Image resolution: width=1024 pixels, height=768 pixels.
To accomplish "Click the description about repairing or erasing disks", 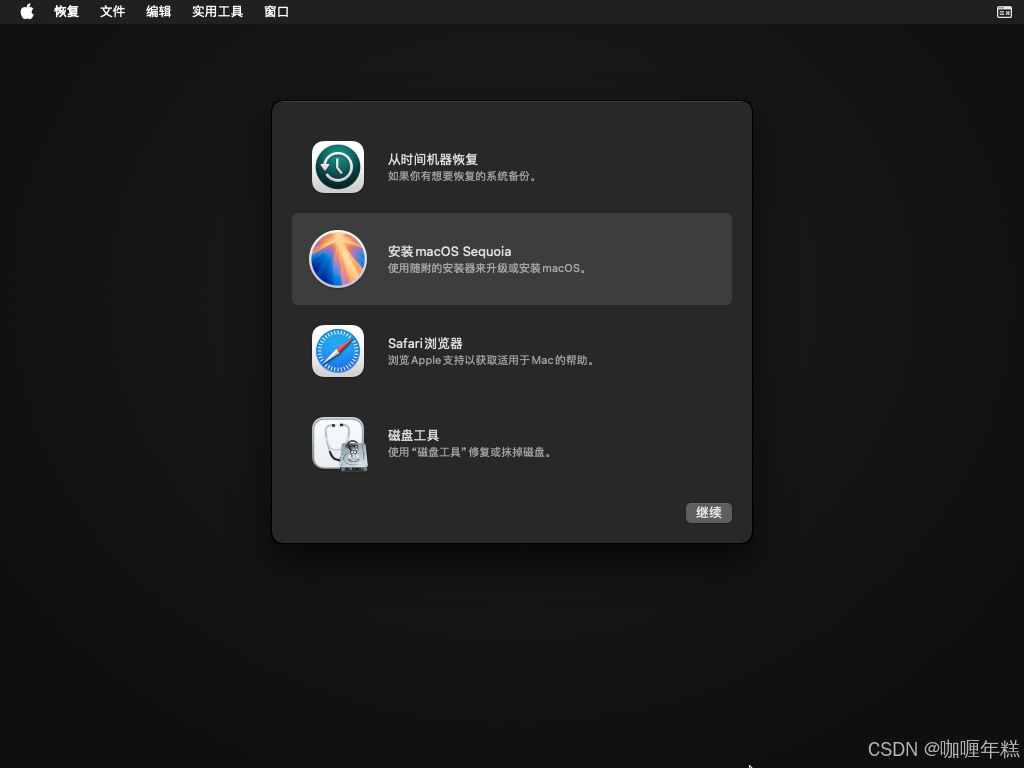I will click(471, 453).
